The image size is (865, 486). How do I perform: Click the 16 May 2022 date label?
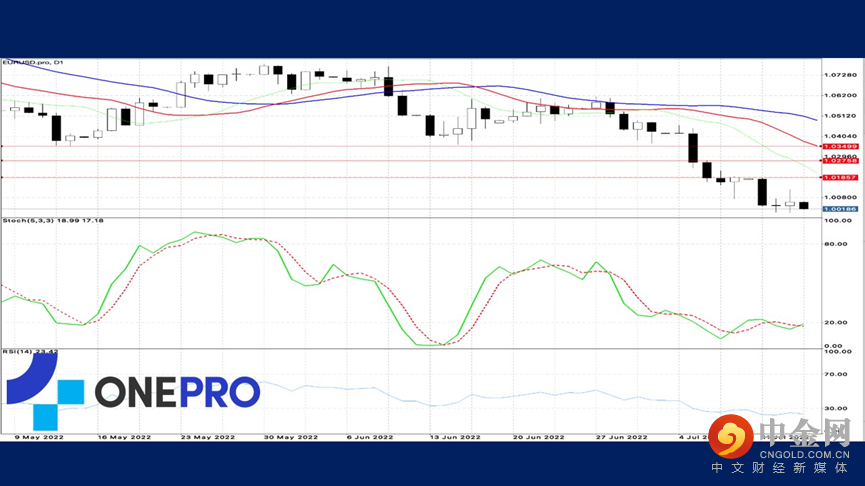tap(124, 437)
